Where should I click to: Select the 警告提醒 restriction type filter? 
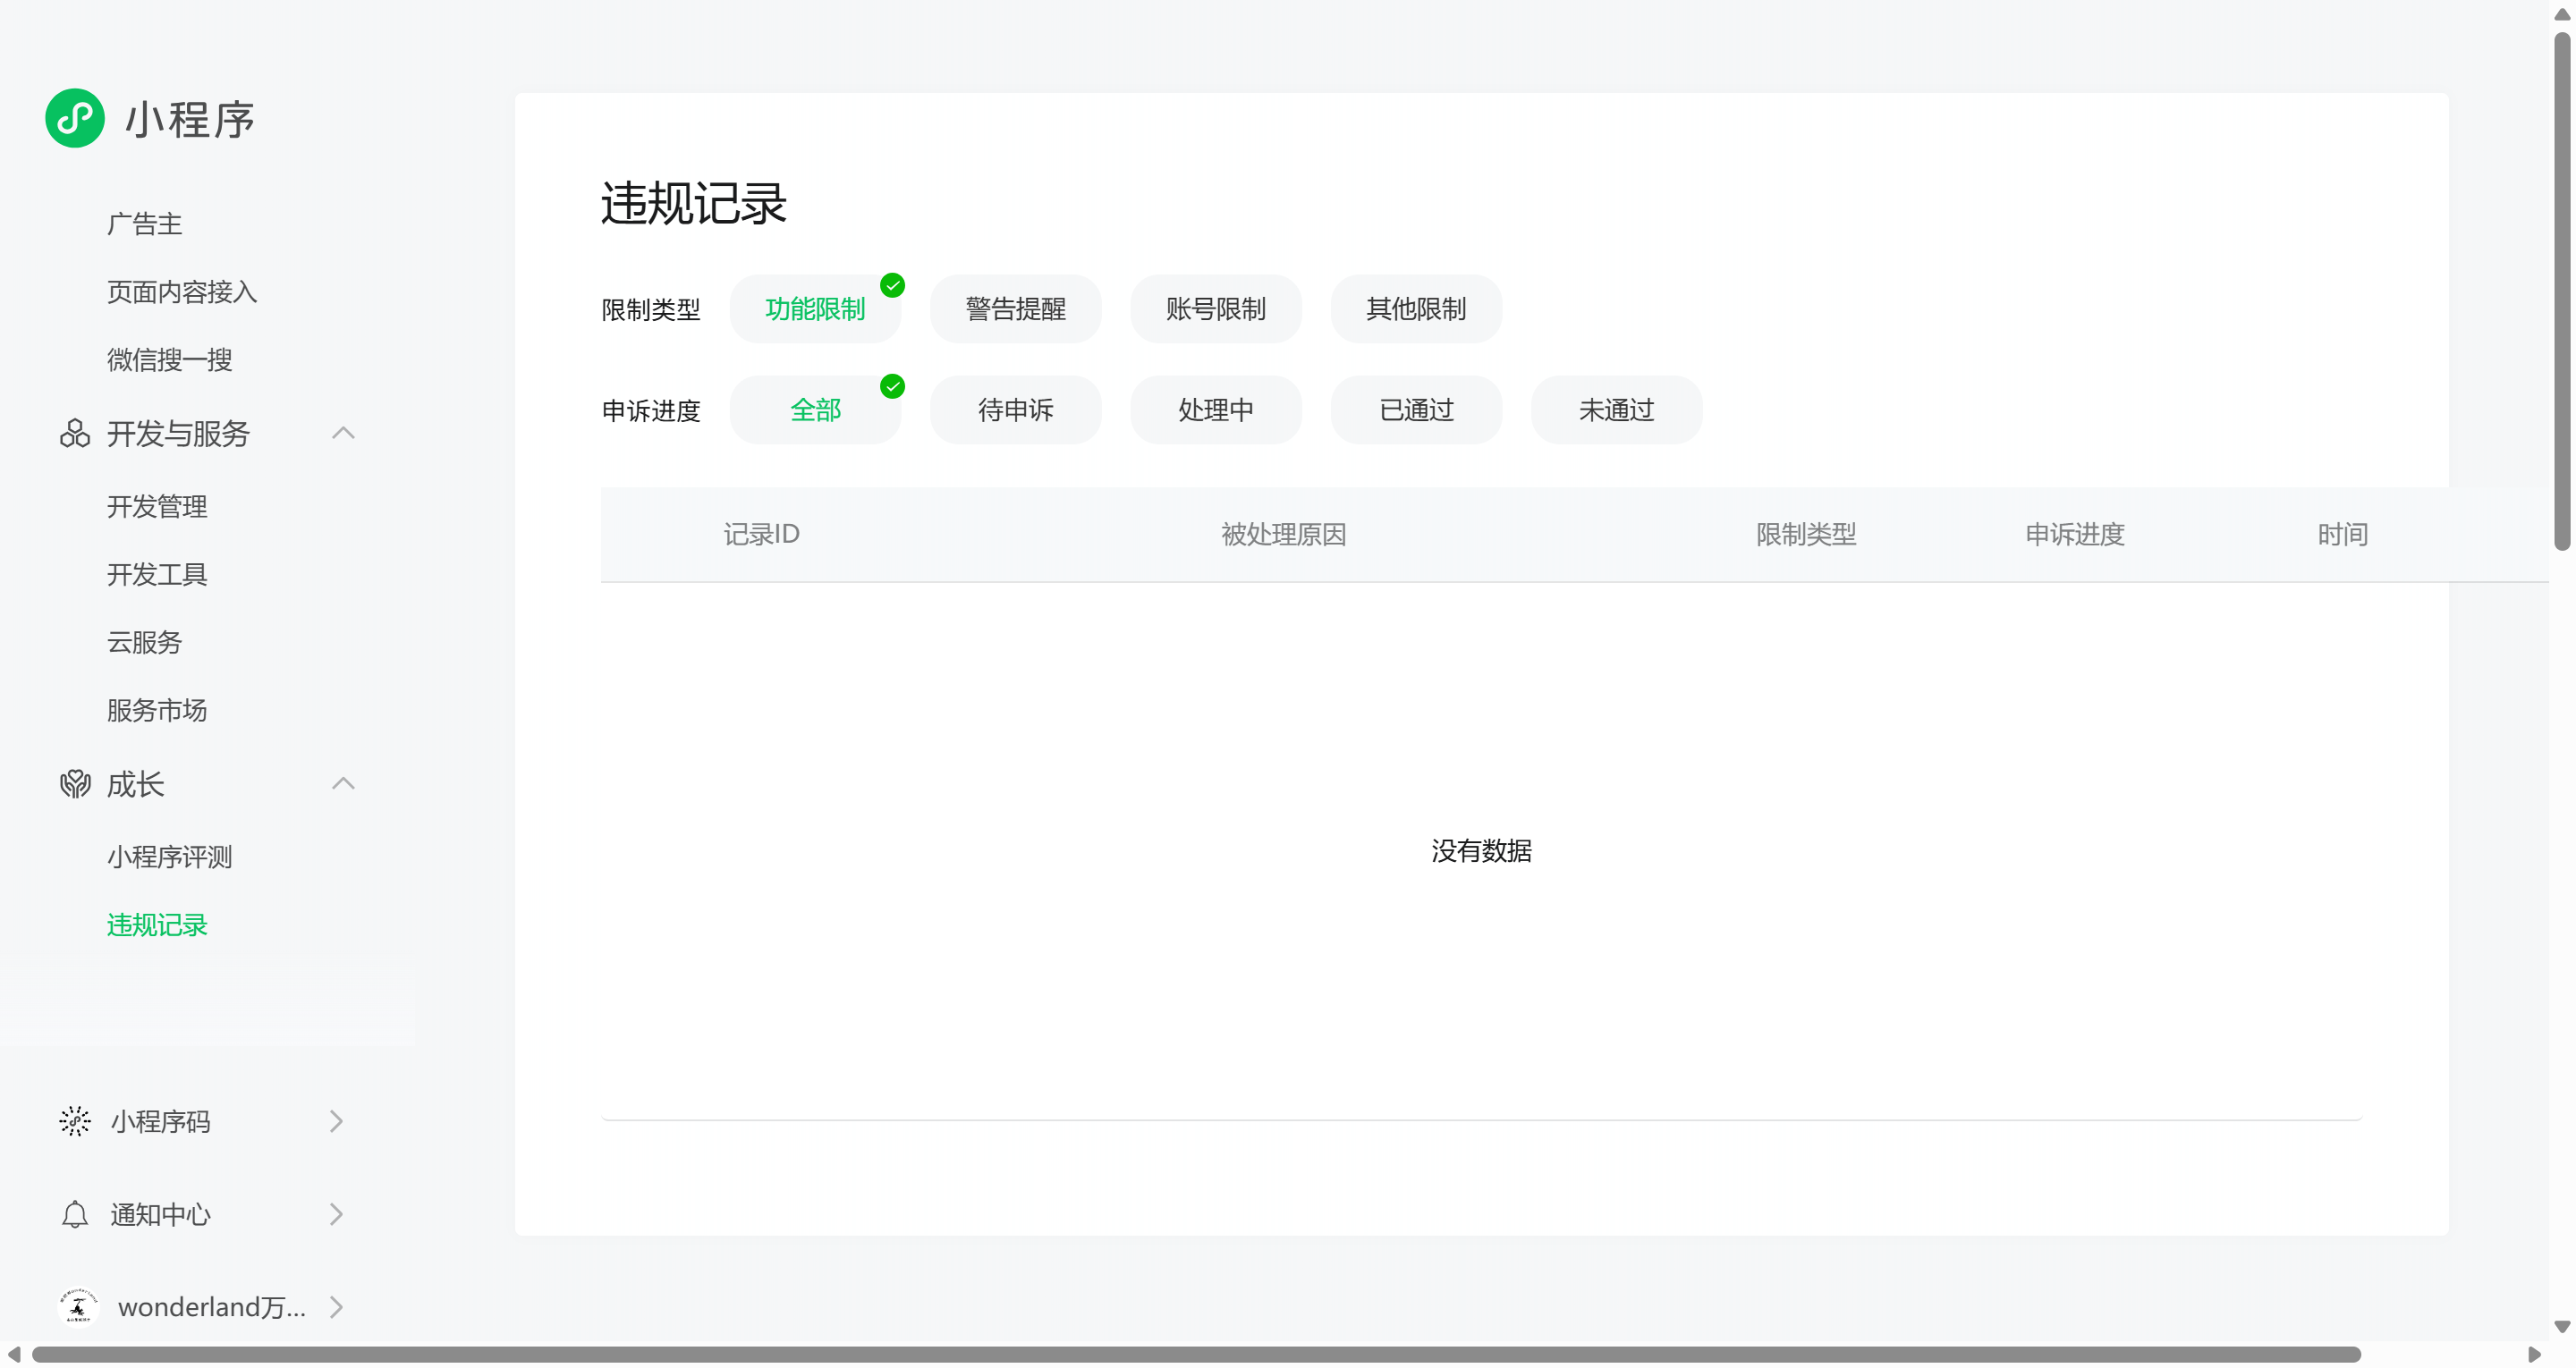(1015, 309)
